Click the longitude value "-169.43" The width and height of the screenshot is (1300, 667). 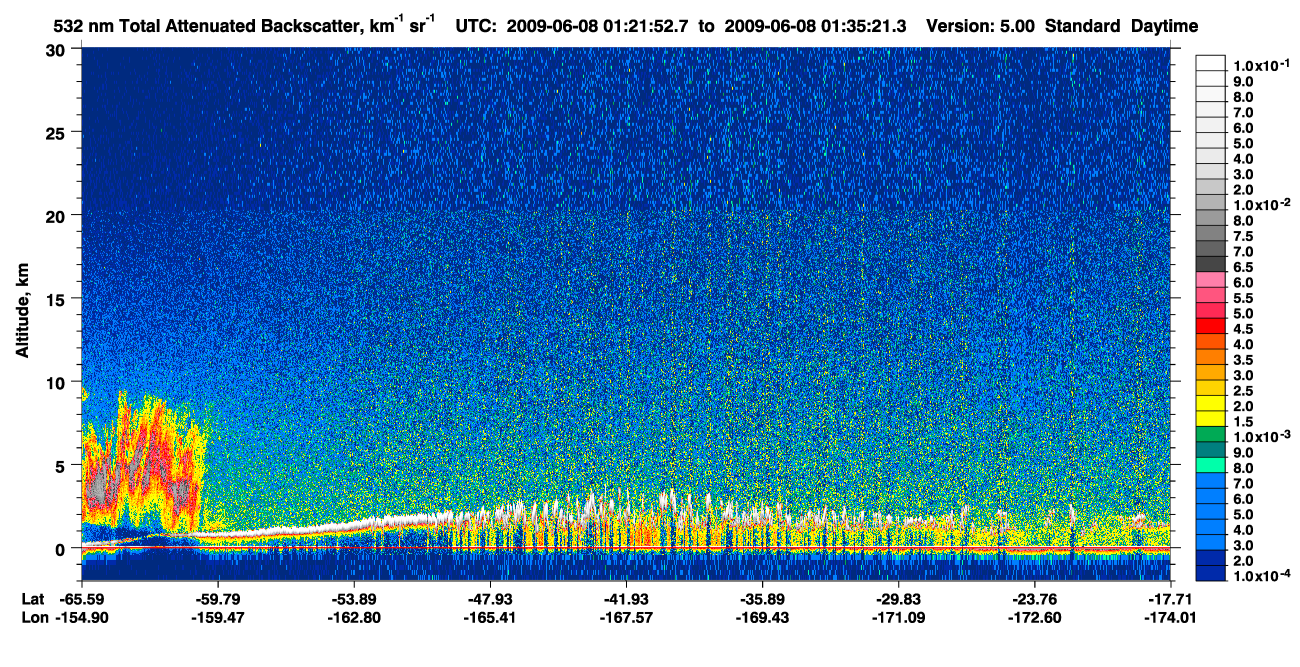point(762,617)
